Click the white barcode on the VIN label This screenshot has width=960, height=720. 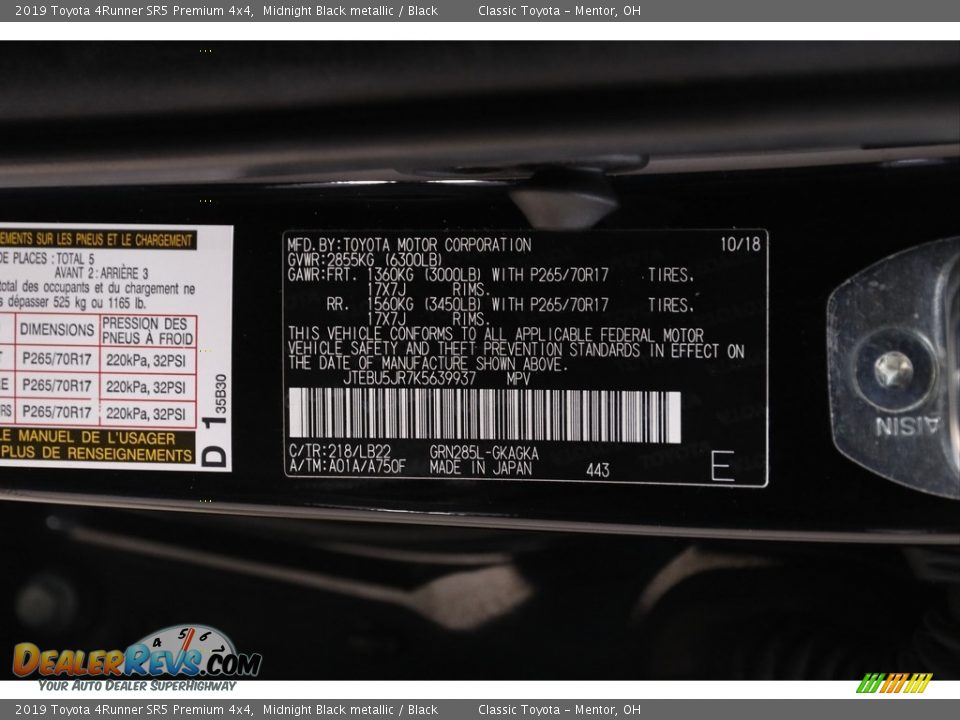pos(484,416)
